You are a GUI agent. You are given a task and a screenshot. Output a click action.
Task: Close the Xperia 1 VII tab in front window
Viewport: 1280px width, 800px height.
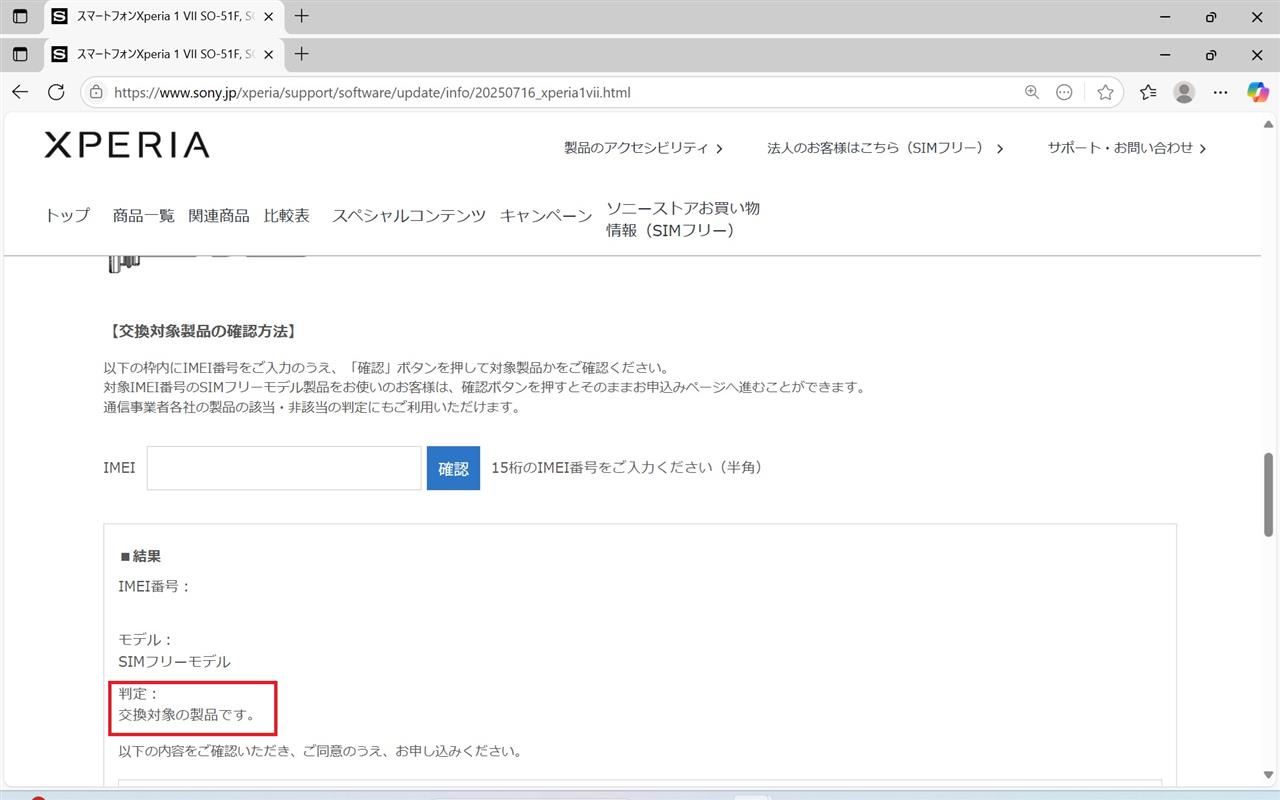pos(268,54)
